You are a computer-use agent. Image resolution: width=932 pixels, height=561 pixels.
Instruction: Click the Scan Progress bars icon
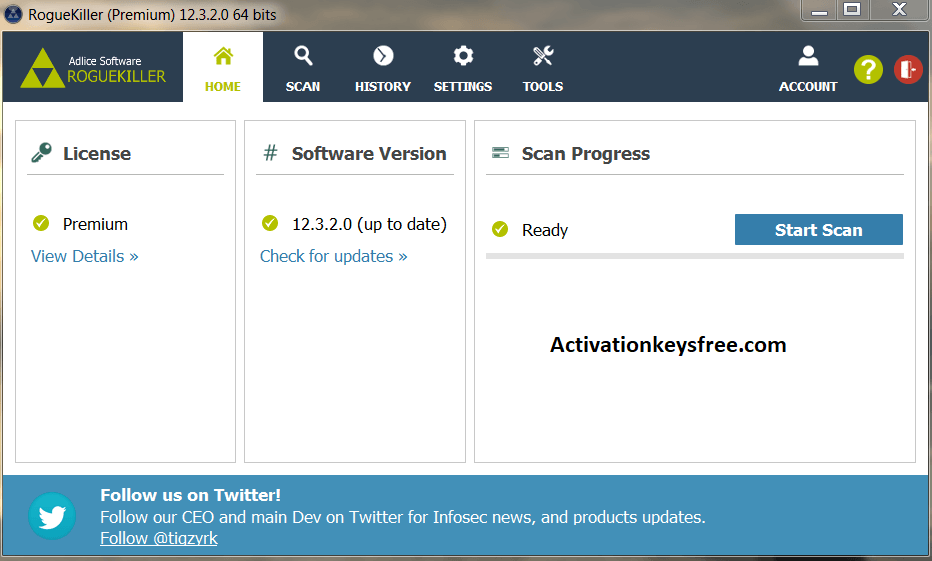pos(500,153)
